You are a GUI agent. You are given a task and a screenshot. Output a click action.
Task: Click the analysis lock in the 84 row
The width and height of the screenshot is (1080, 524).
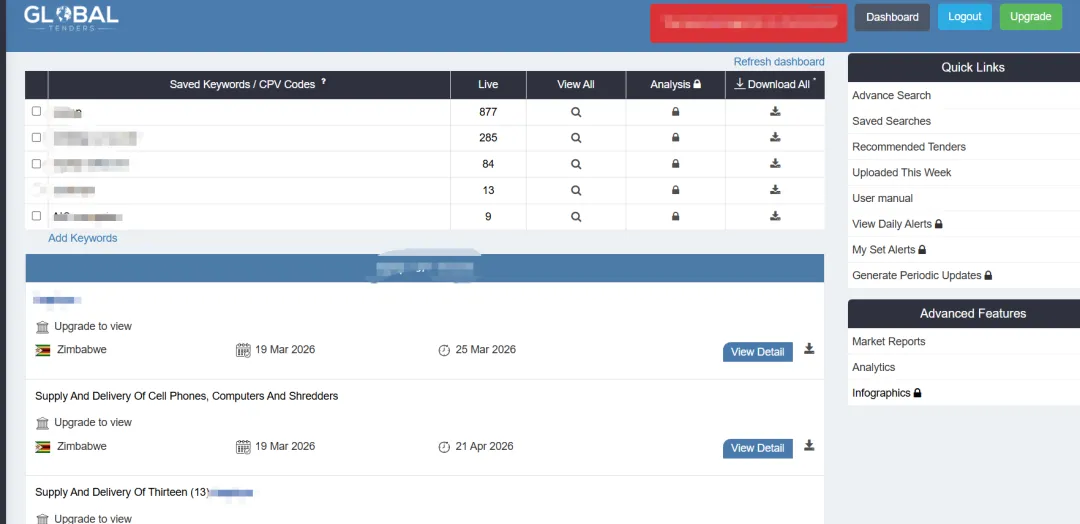(676, 164)
